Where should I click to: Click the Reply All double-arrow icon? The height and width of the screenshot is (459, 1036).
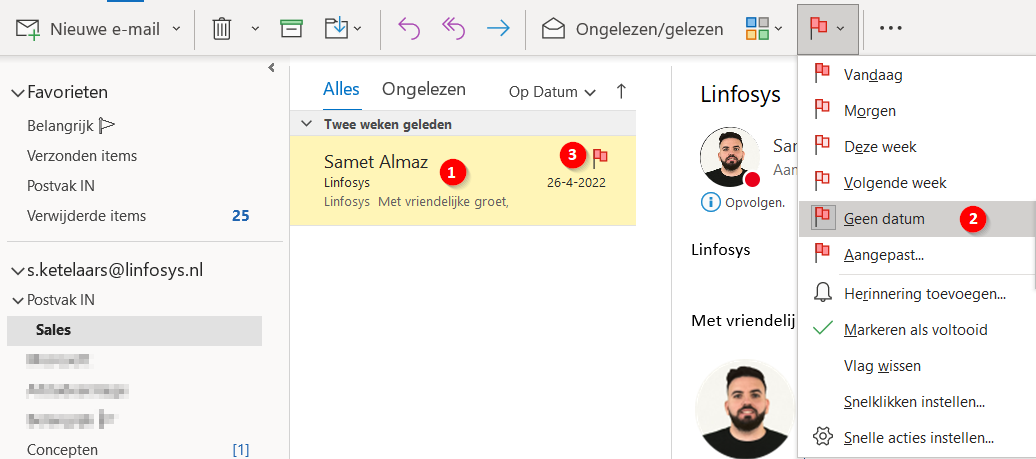tap(453, 29)
